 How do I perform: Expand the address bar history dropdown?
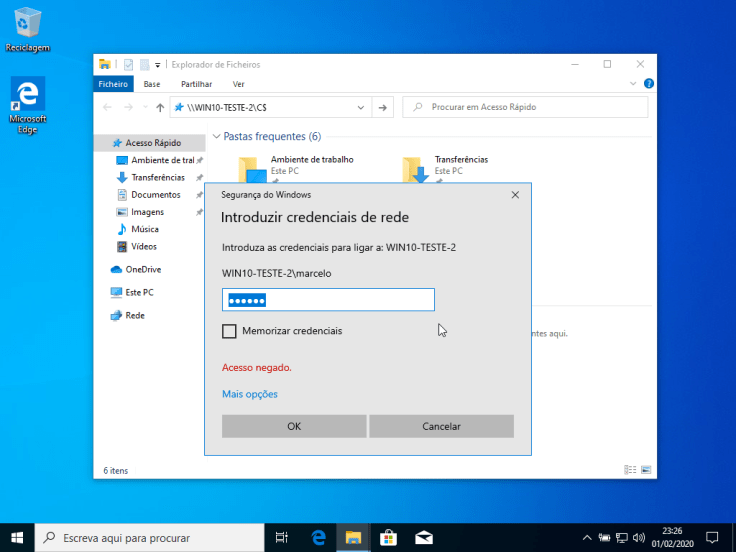[360, 107]
